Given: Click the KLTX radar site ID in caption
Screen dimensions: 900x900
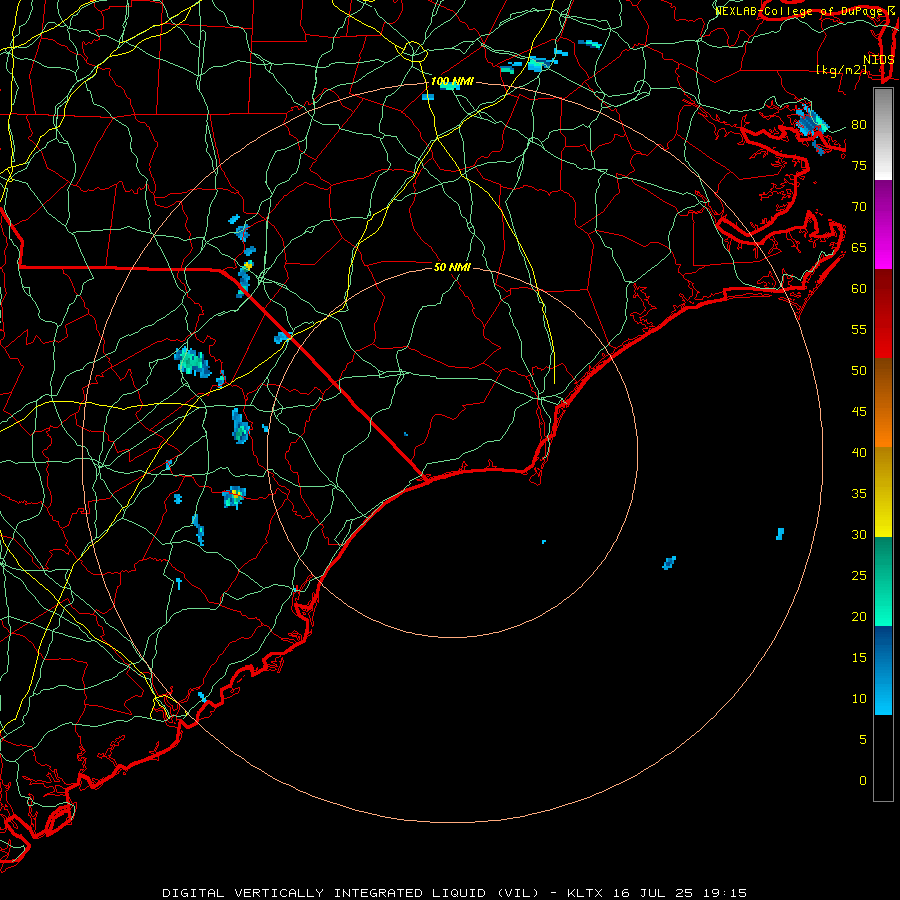Looking at the screenshot, I should (585, 893).
